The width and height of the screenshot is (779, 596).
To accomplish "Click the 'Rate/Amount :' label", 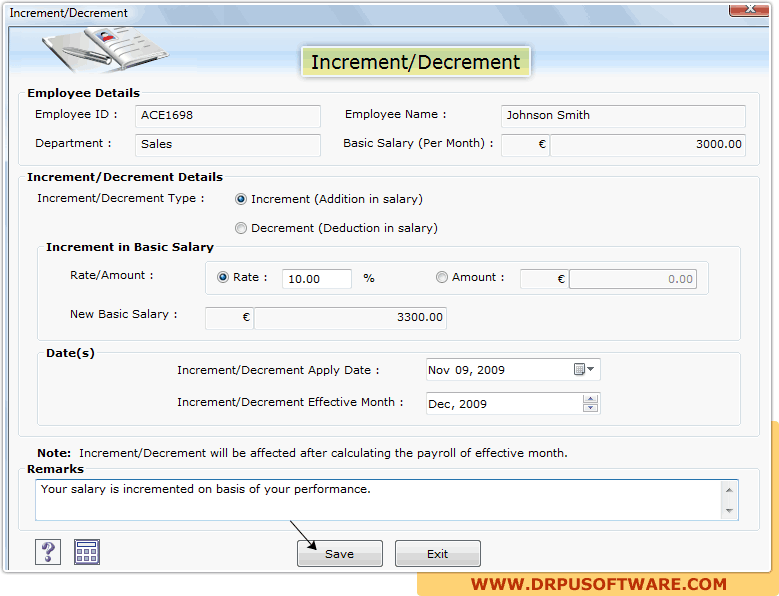I will (x=112, y=275).
